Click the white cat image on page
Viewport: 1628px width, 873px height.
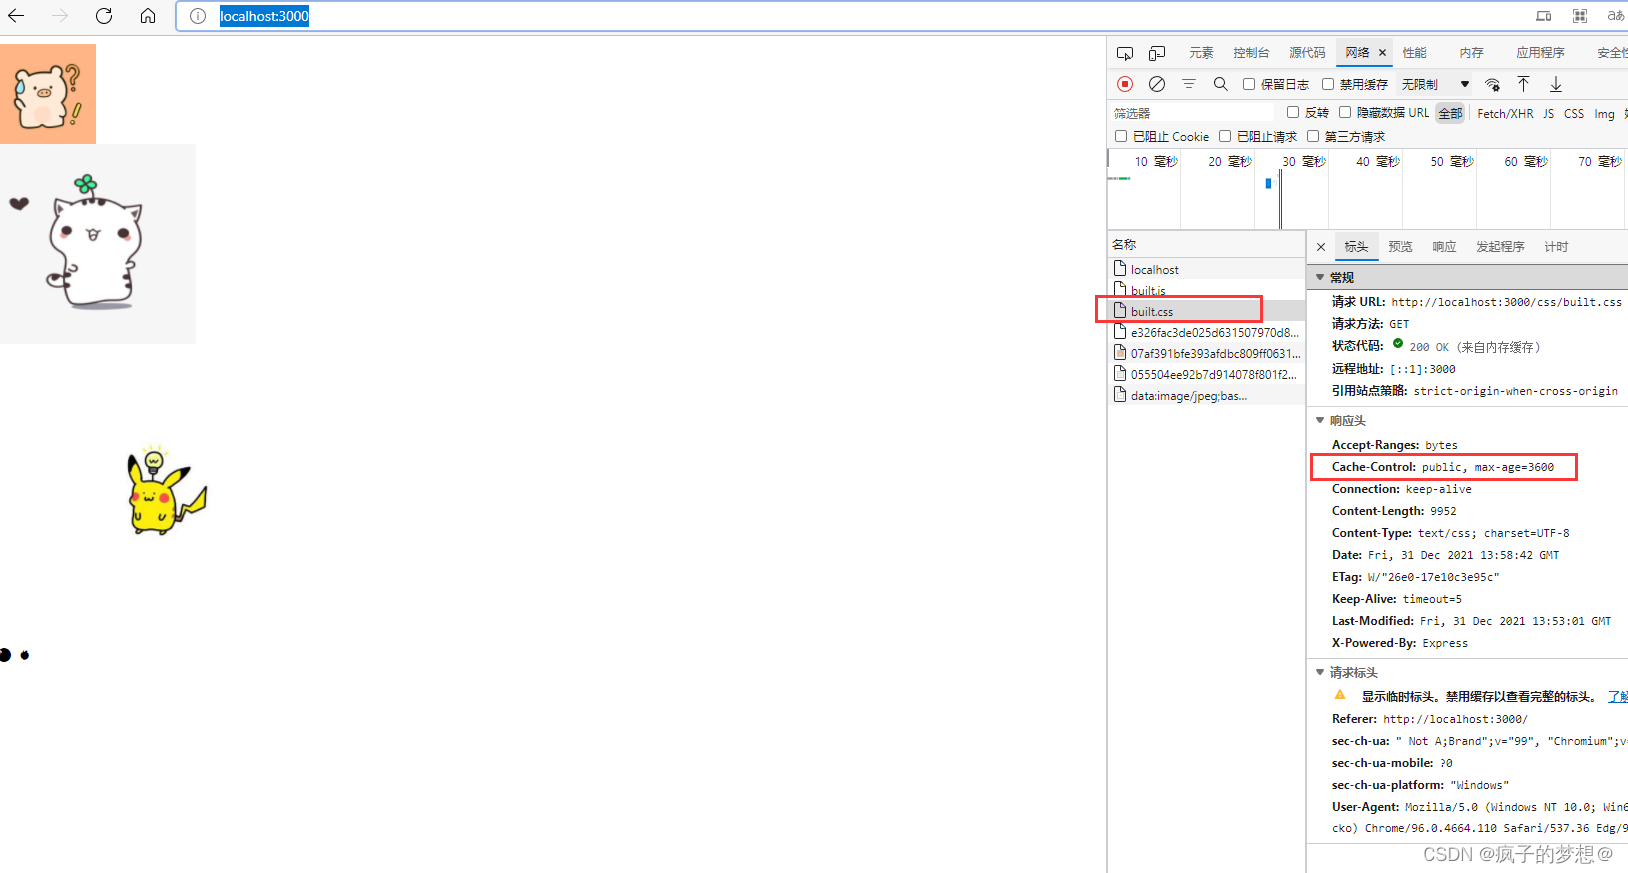(98, 244)
